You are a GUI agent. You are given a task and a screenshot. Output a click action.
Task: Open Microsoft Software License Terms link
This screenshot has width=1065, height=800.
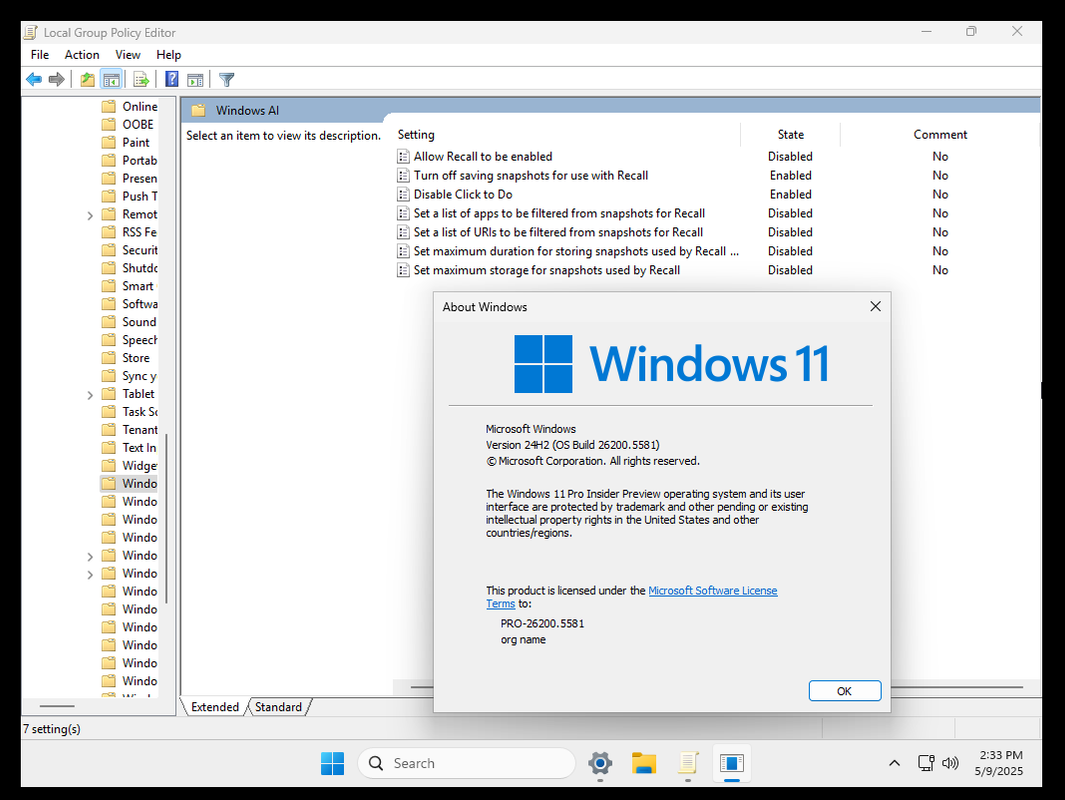[x=712, y=591]
